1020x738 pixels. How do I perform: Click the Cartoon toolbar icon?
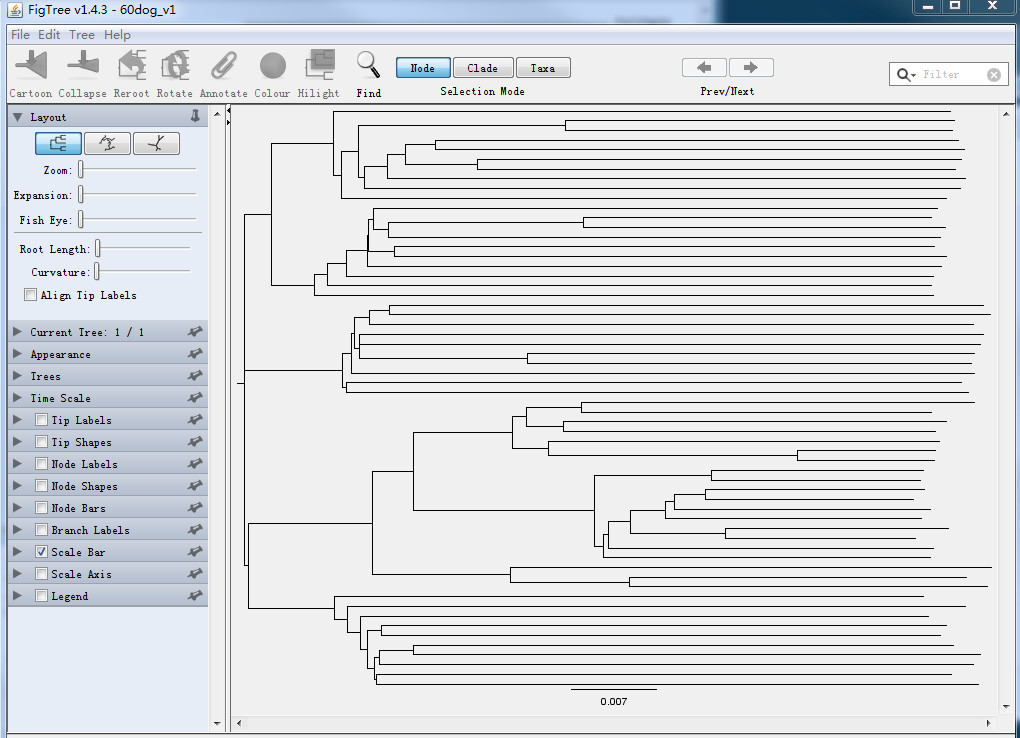pyautogui.click(x=31, y=65)
